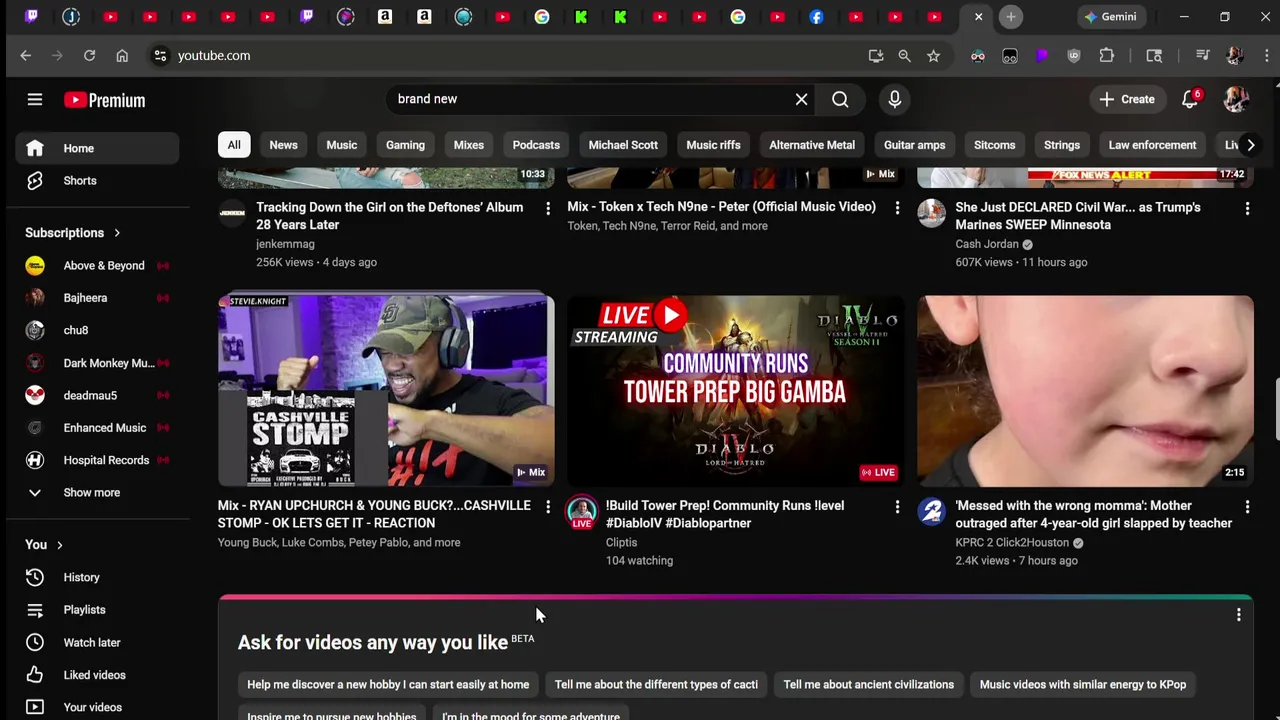Open Gemini button in title bar
This screenshot has width=1280, height=720.
pyautogui.click(x=1110, y=17)
